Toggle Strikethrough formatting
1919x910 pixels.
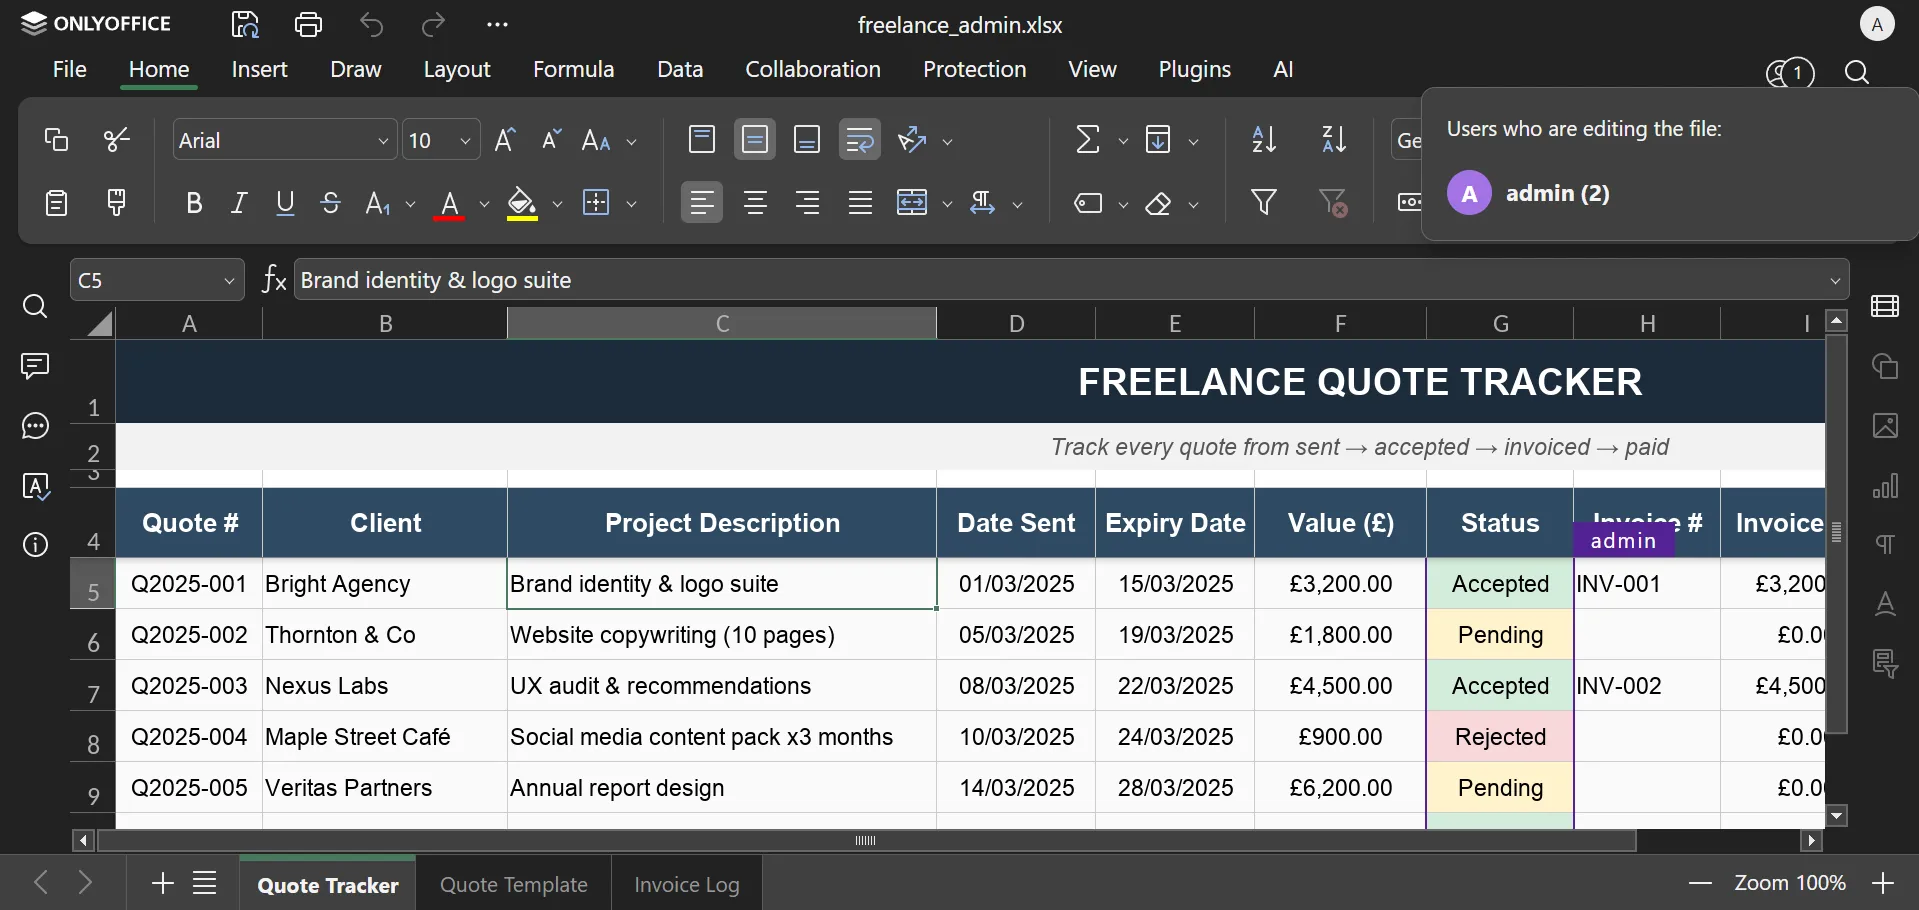tap(332, 204)
